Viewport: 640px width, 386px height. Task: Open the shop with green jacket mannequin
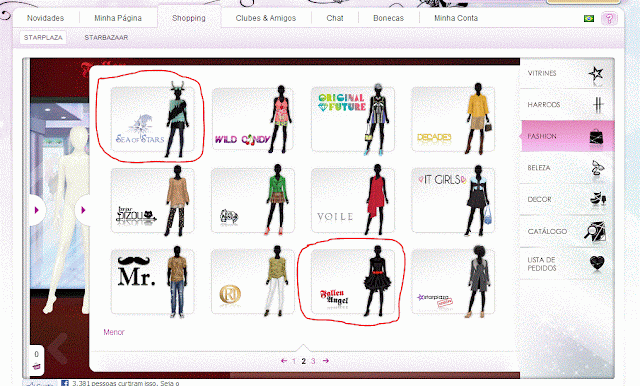coord(252,200)
